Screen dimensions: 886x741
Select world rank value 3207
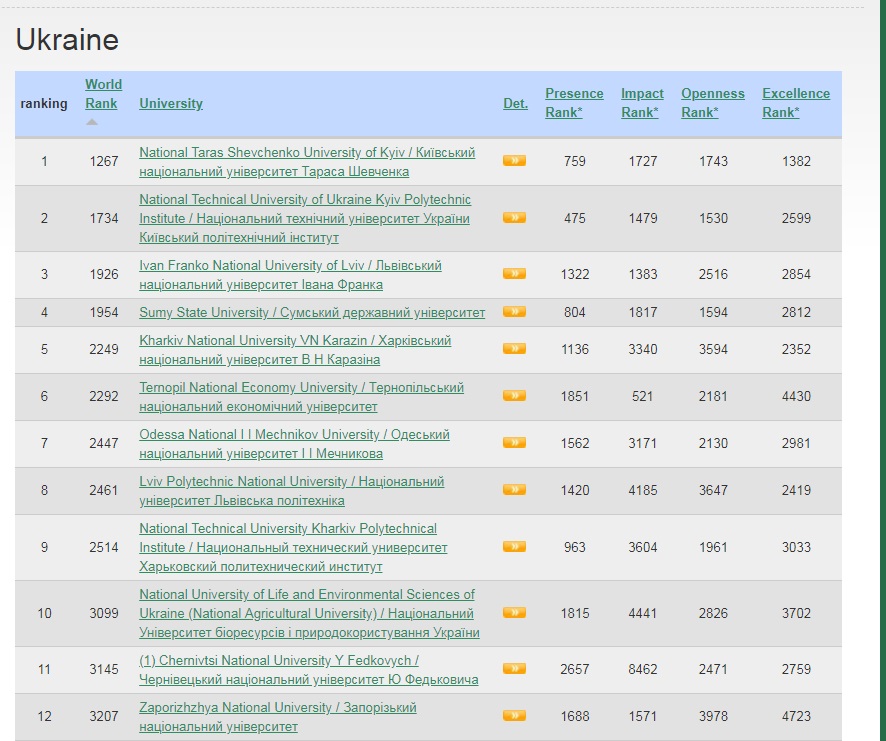(104, 716)
